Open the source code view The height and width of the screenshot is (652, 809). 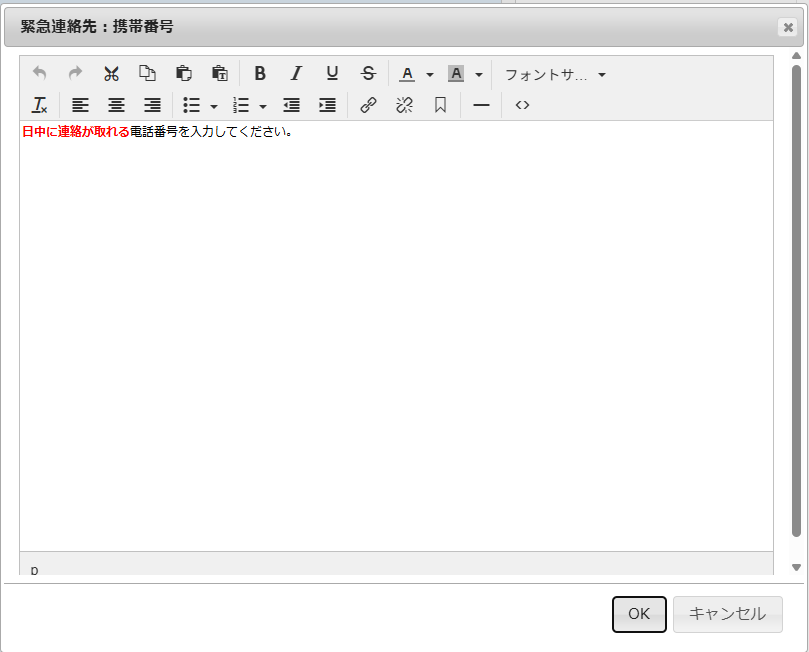(x=522, y=105)
